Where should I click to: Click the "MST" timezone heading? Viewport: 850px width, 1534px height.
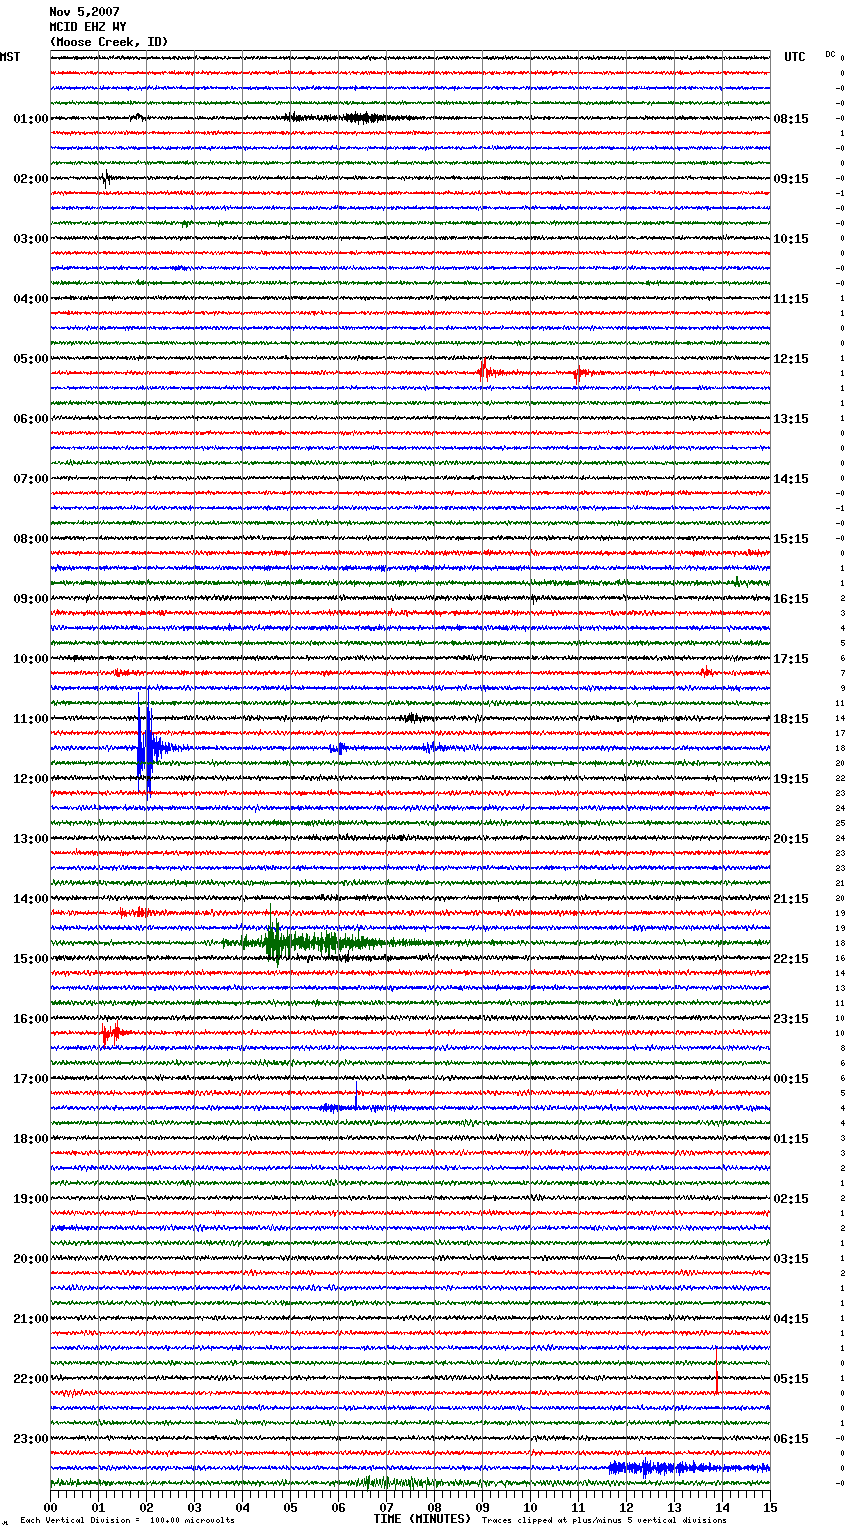coord(10,57)
